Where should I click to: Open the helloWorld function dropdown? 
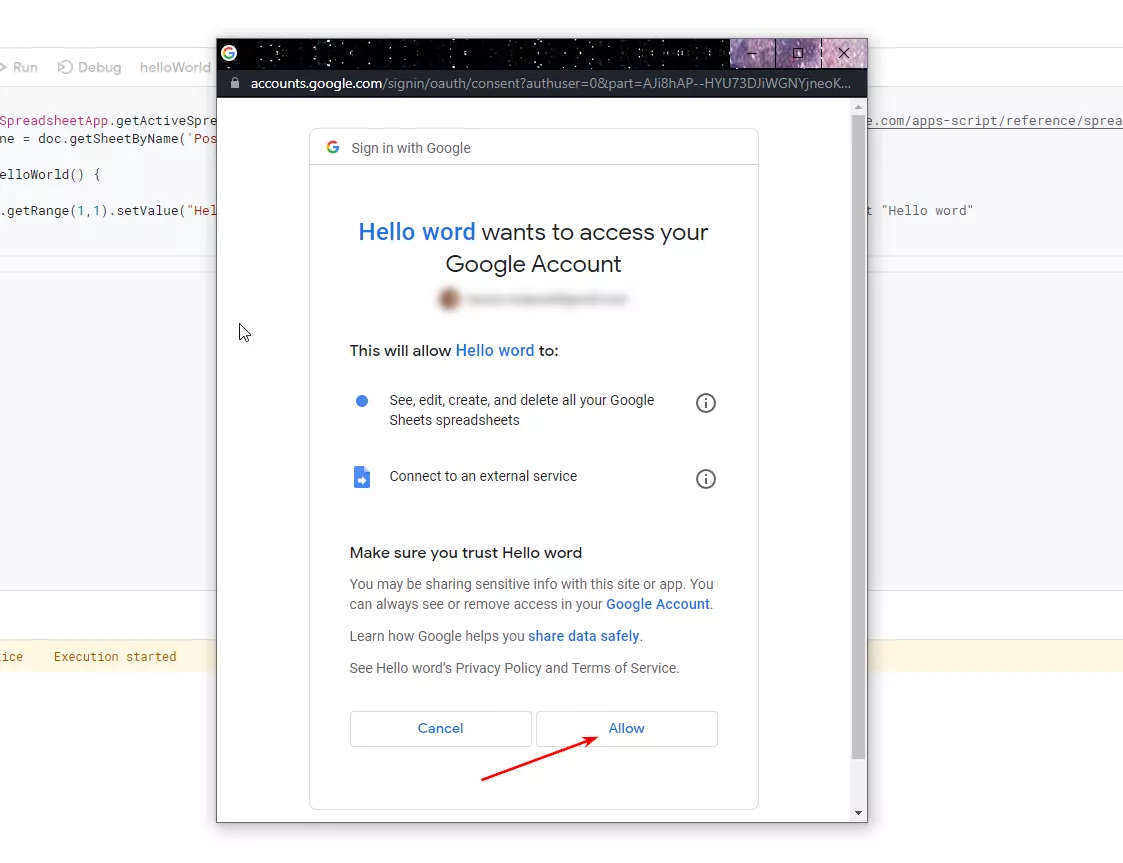tap(175, 67)
